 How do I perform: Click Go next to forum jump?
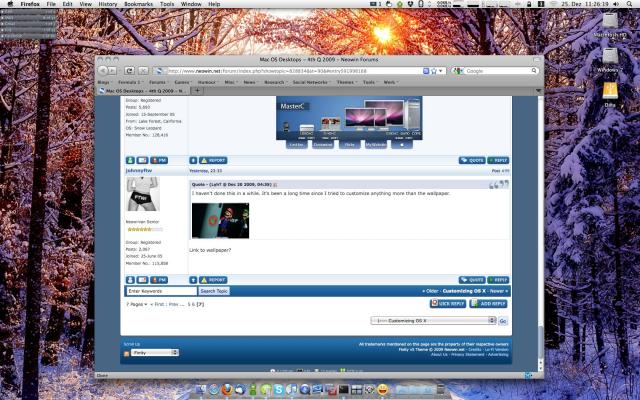503,321
